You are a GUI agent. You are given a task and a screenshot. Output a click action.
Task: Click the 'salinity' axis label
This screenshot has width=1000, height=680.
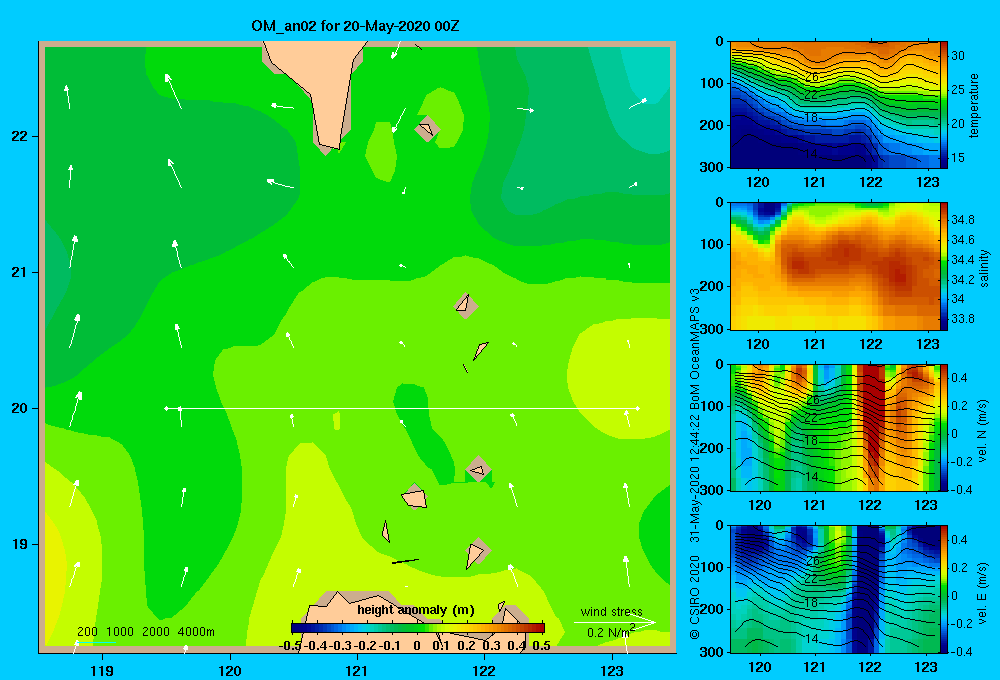click(984, 268)
